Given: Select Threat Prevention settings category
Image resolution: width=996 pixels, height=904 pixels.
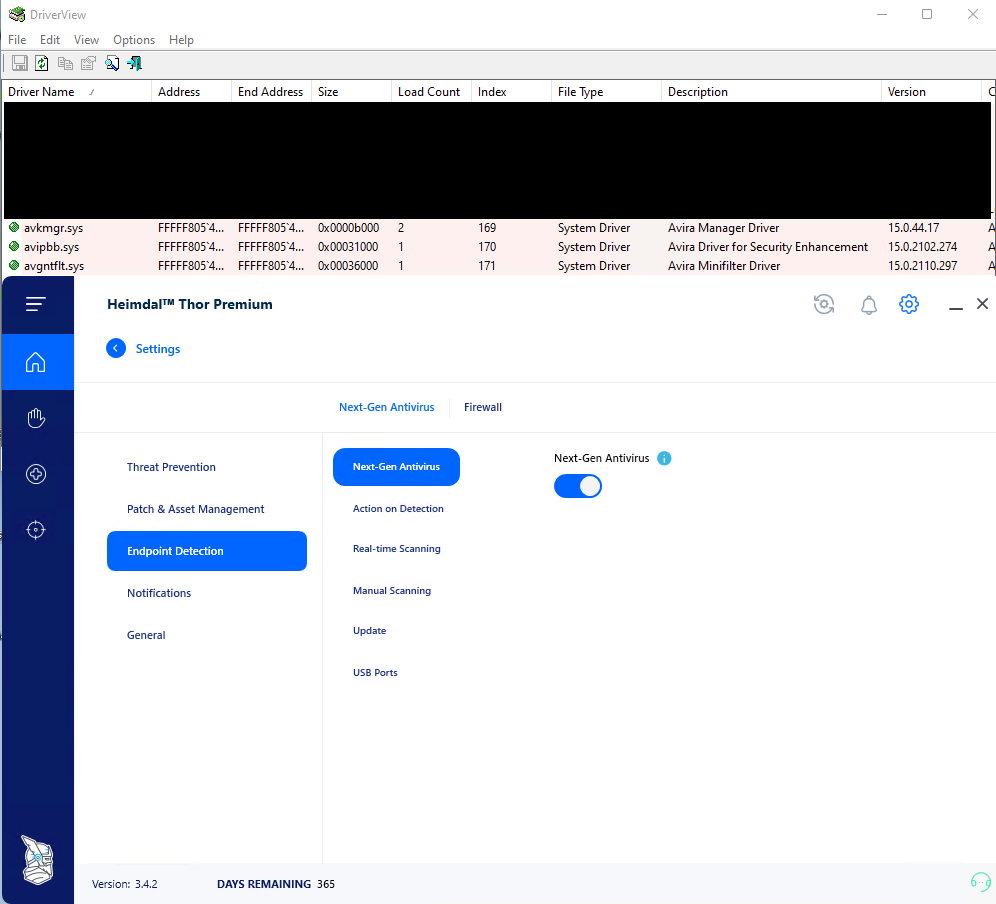Looking at the screenshot, I should click(x=171, y=467).
